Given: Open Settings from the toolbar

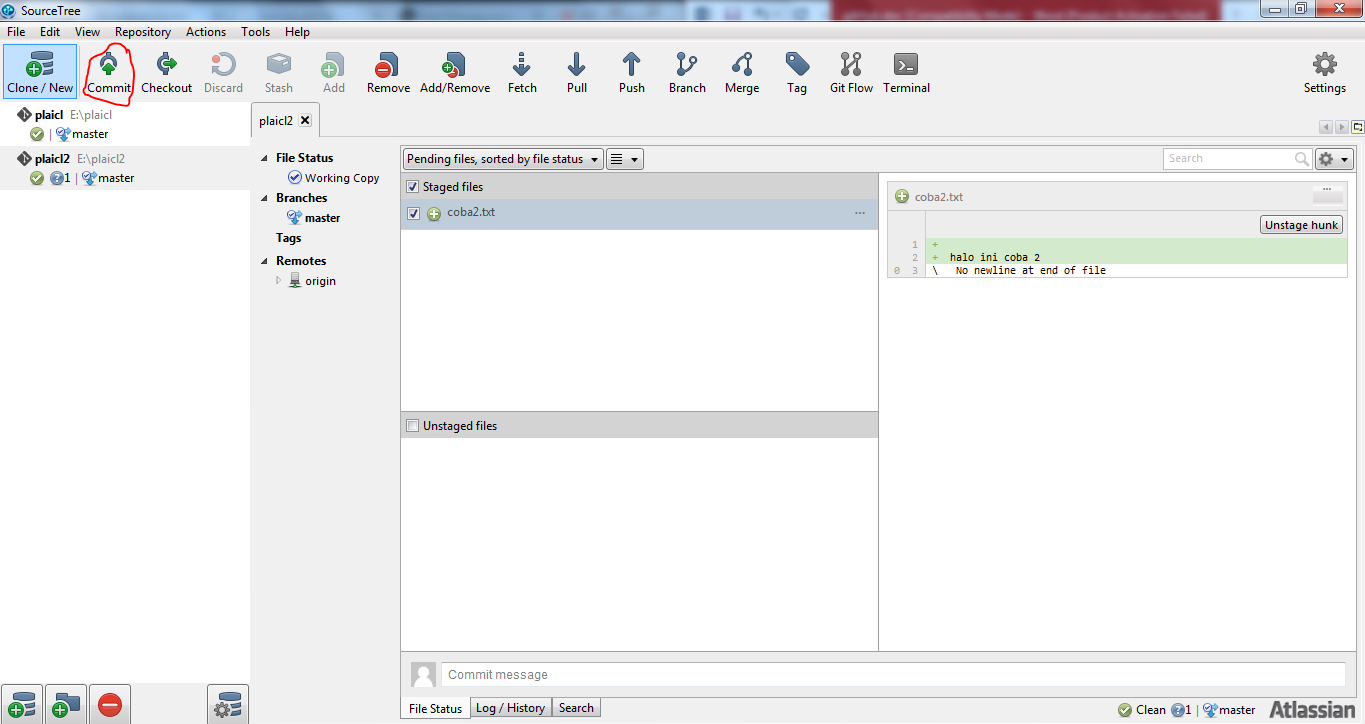Looking at the screenshot, I should pos(1324,71).
